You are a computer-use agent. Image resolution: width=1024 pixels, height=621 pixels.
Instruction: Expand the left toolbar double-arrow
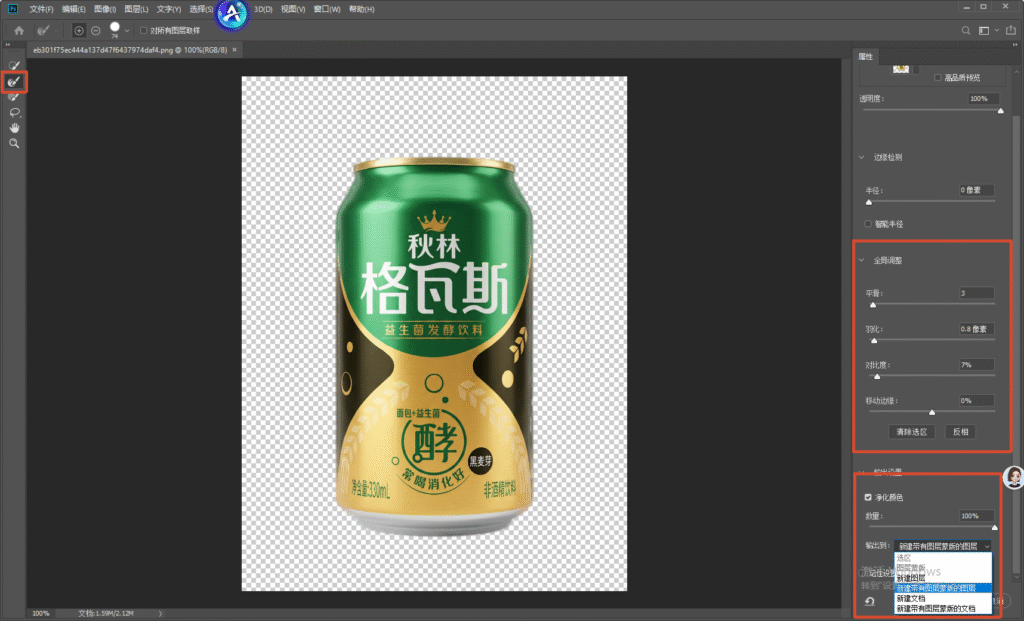(x=8, y=44)
